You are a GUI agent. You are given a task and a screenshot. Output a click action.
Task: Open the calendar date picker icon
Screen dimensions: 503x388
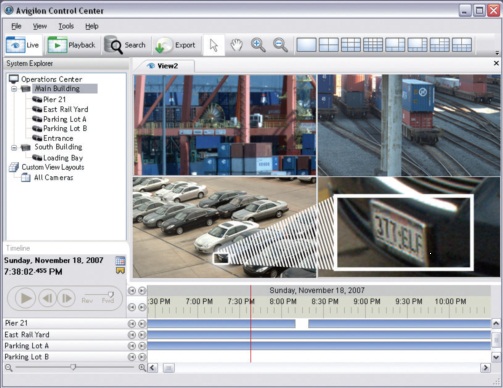click(120, 260)
